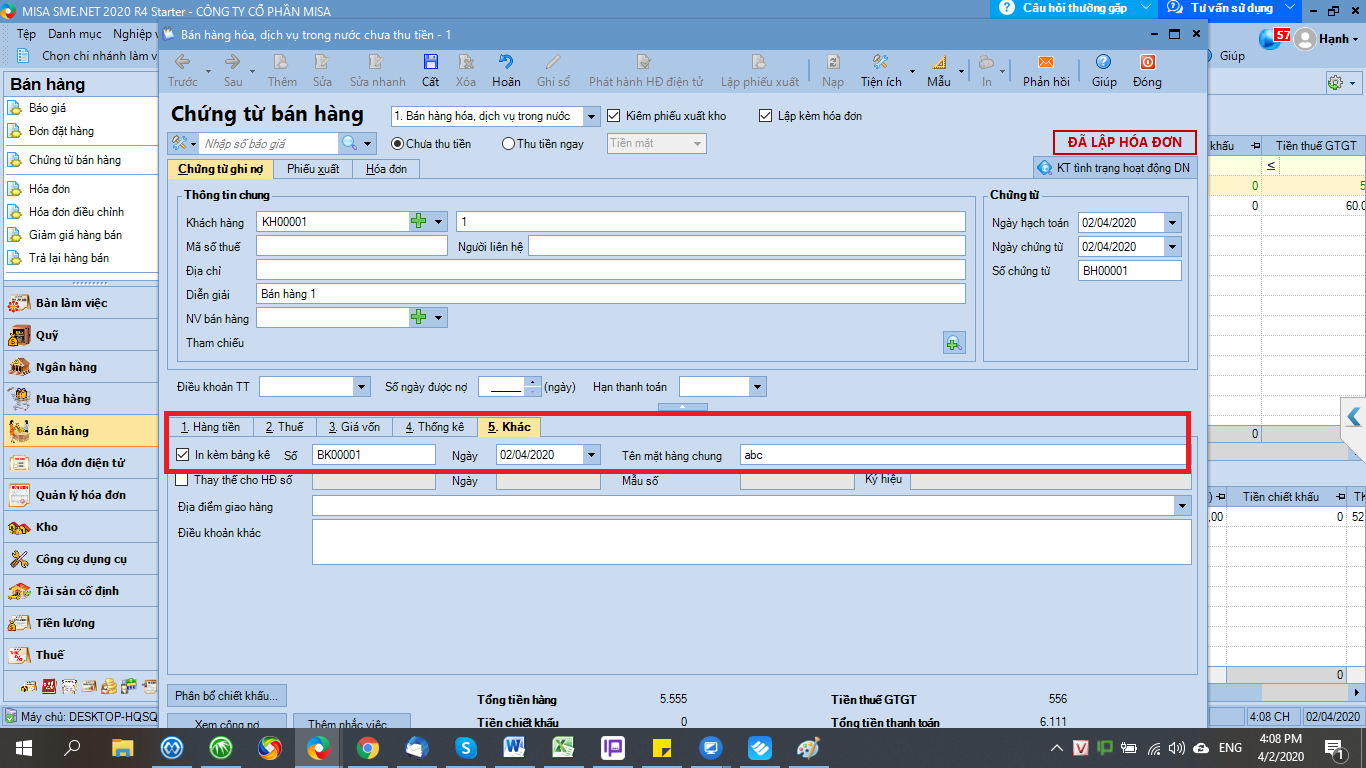The height and width of the screenshot is (768, 1366).
Task: Select Chưa thu tiền radio option
Action: click(x=397, y=144)
